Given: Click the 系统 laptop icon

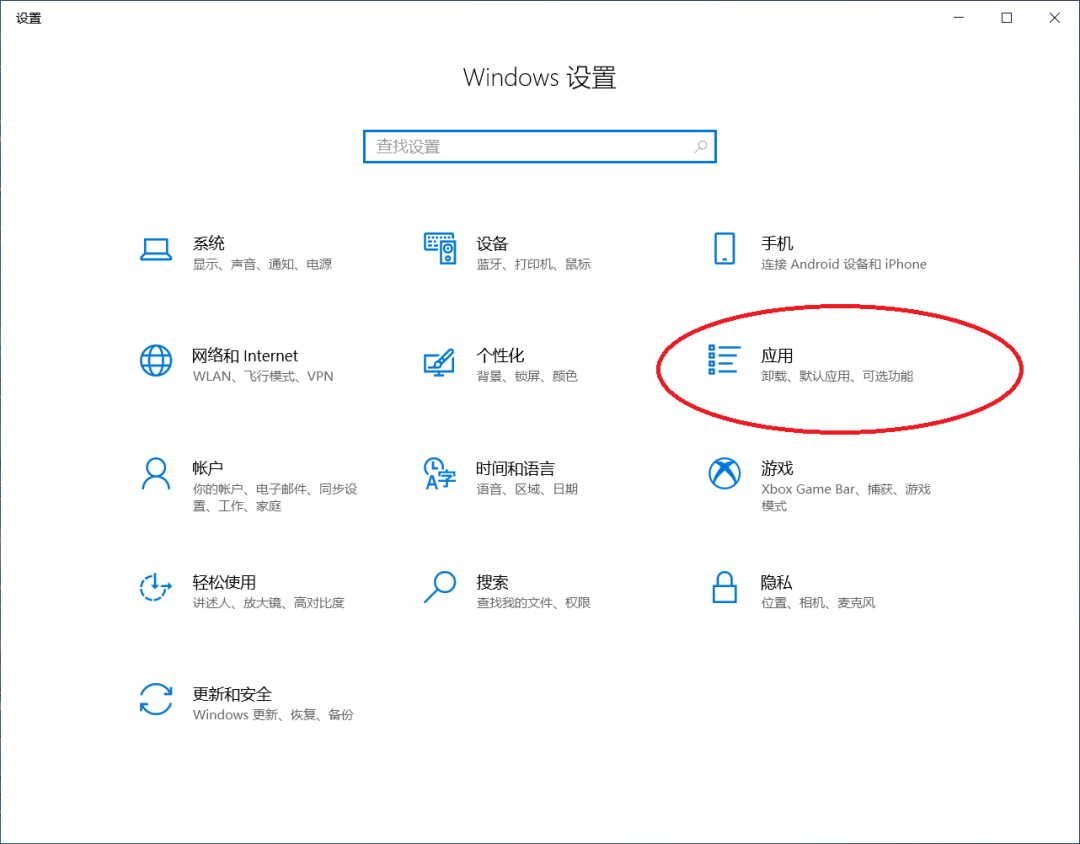Looking at the screenshot, I should coord(156,250).
